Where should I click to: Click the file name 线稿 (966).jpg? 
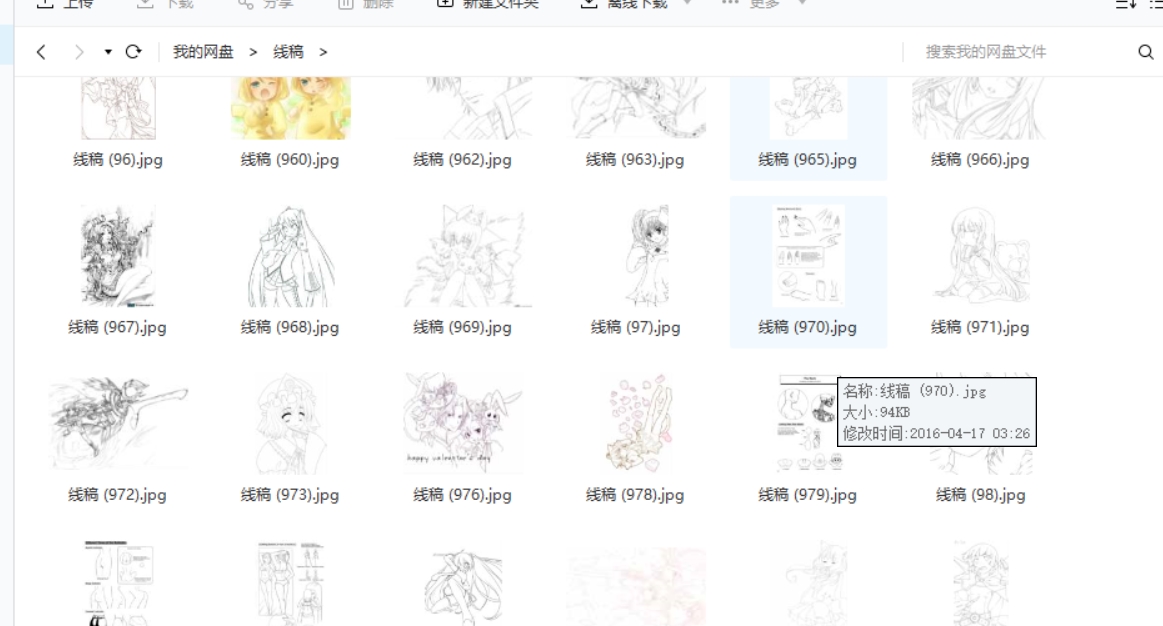point(980,159)
